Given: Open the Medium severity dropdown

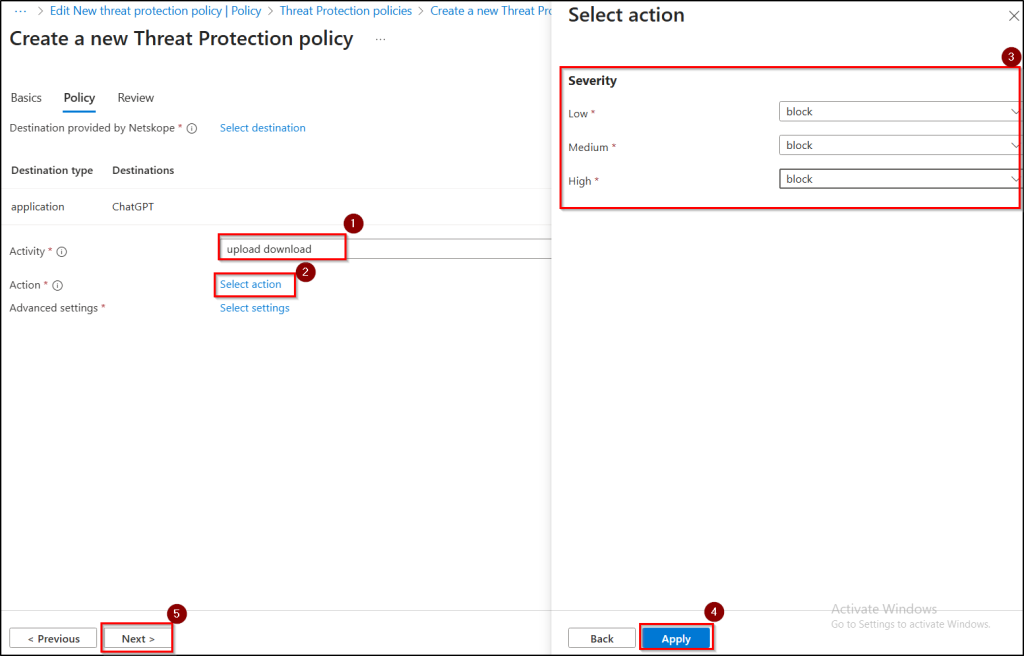Looking at the screenshot, I should [x=898, y=146].
